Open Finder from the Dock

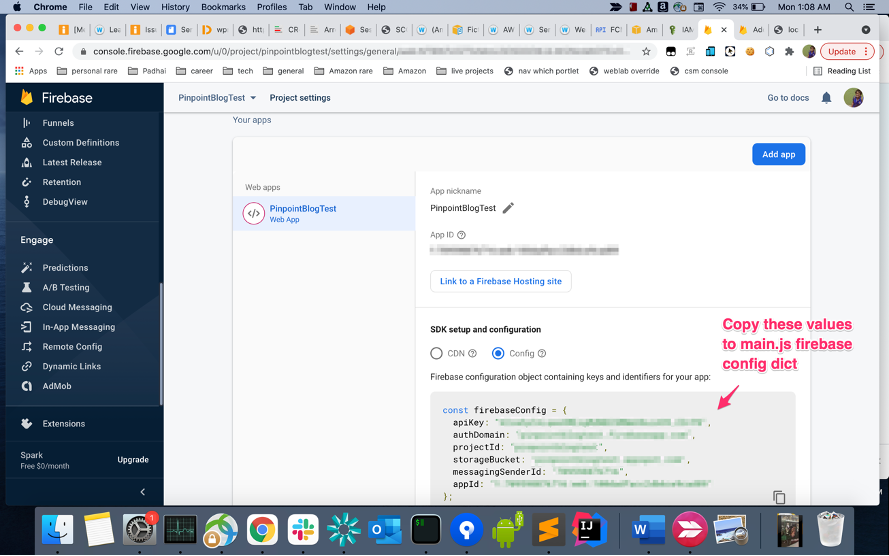coord(57,530)
